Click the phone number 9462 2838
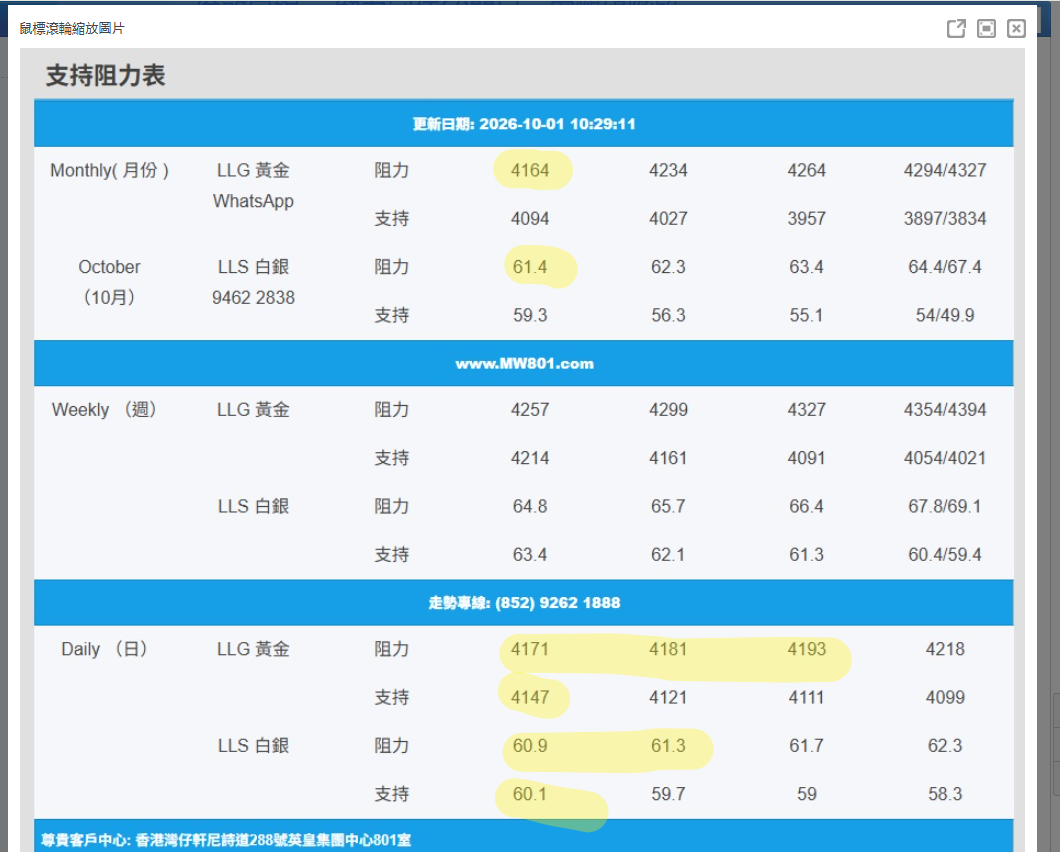1060x852 pixels. point(254,298)
